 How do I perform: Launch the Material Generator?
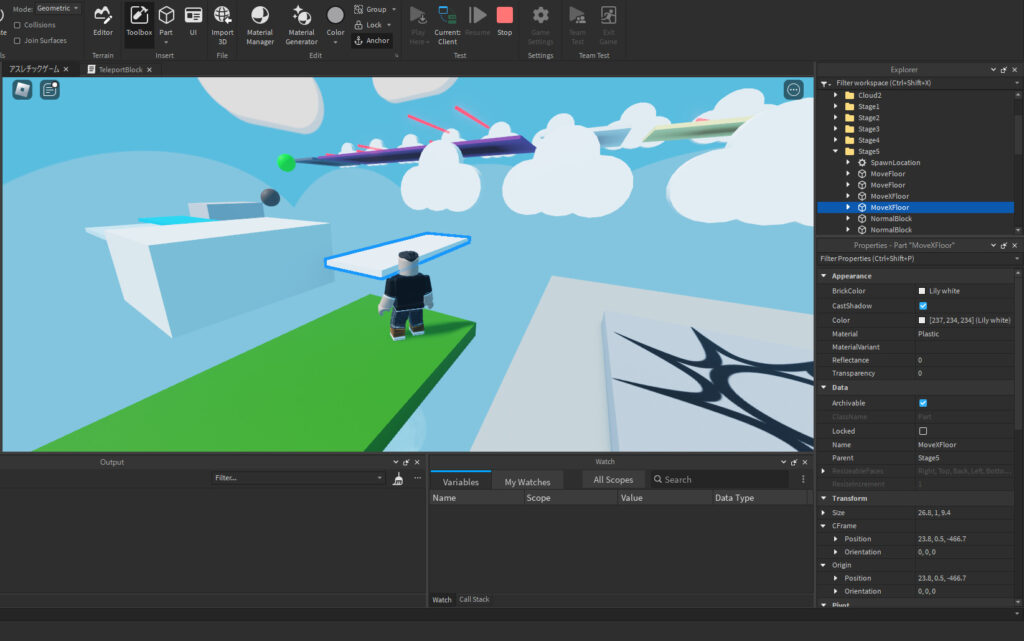point(301,25)
